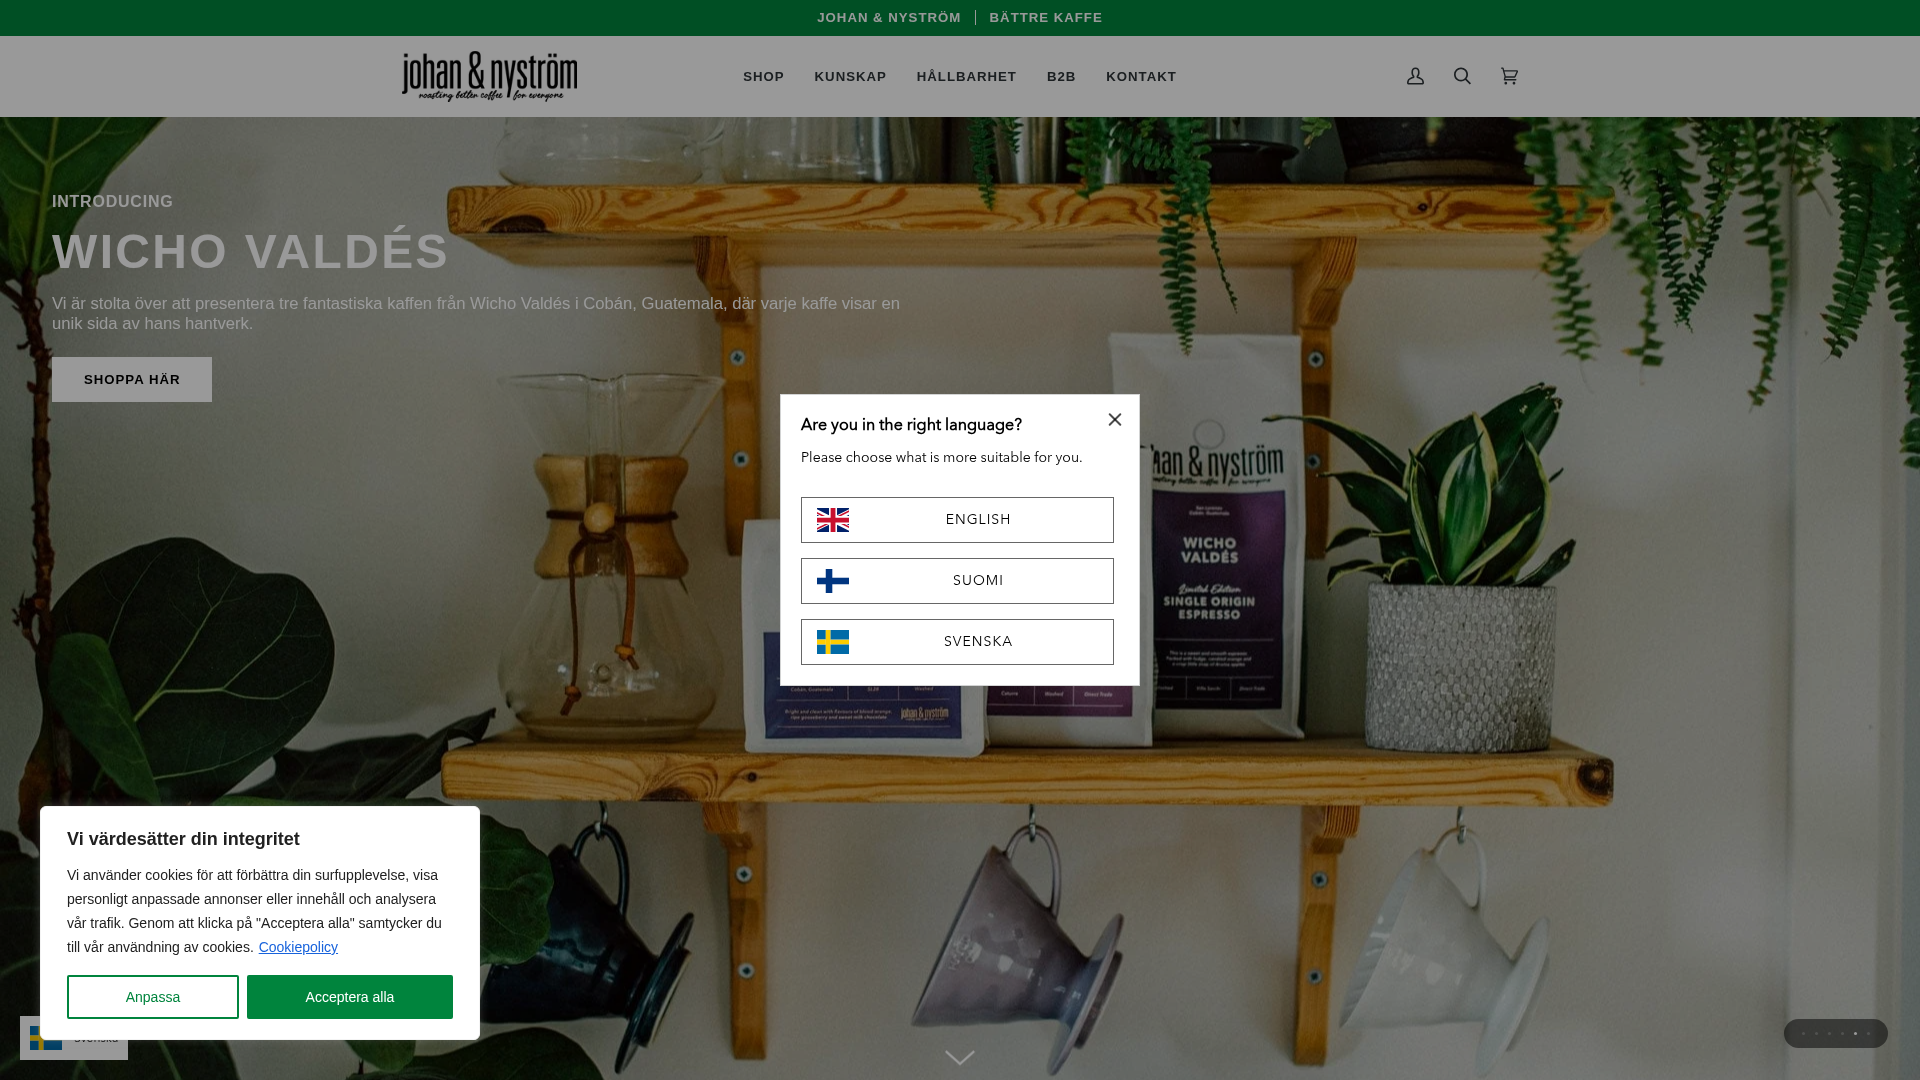
Task: Expand the KUNSKAP navigation menu
Action: coord(850,77)
